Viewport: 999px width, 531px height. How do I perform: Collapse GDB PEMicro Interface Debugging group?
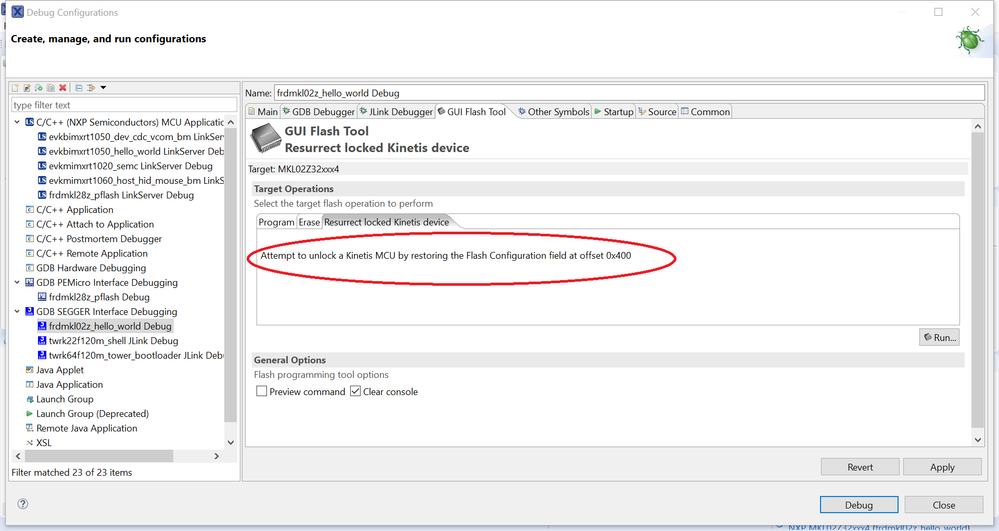[x=17, y=282]
